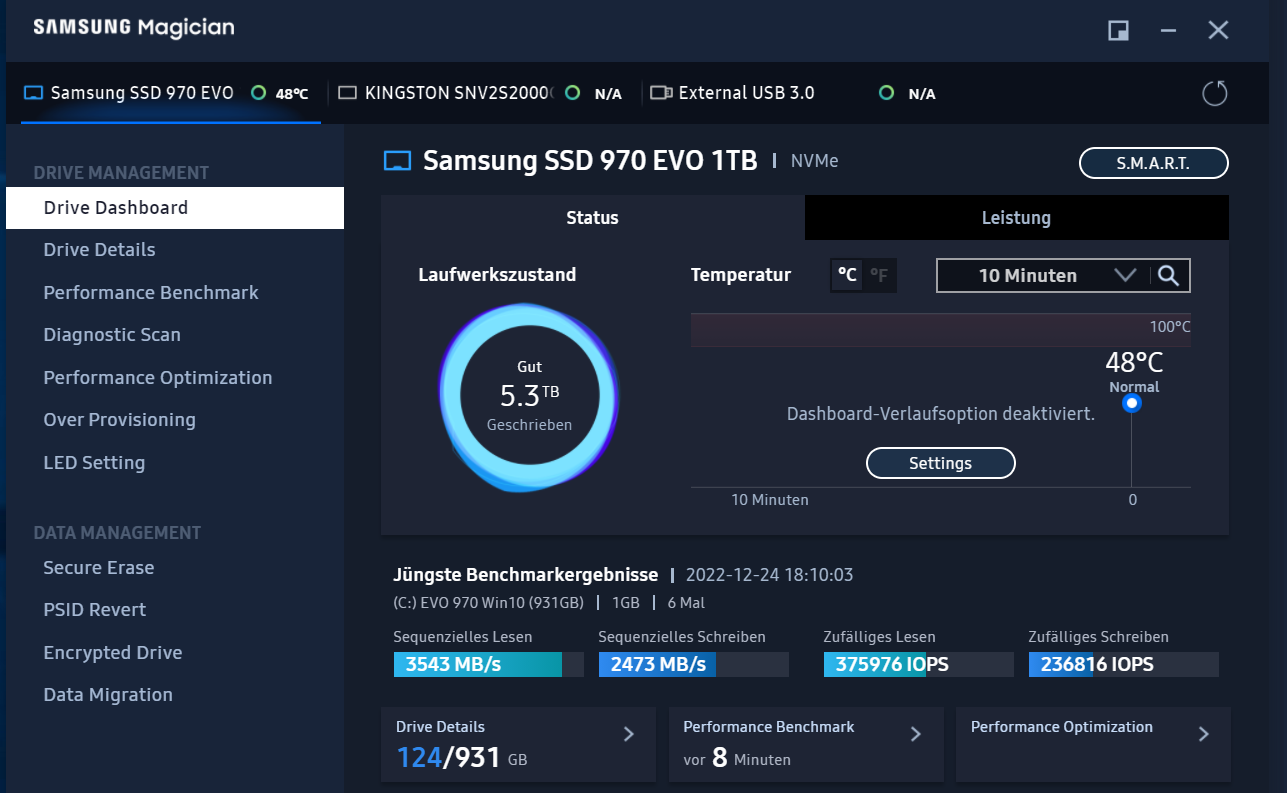
Task: Open the 10 Minuten time range dropdown
Action: [1043, 275]
